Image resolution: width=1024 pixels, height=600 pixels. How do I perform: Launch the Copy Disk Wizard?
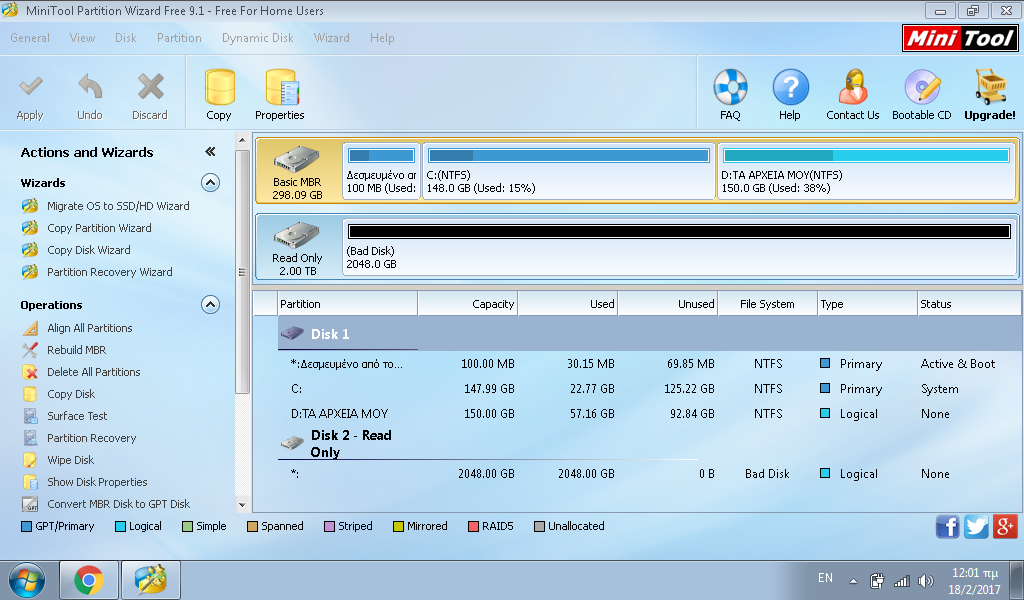coord(89,250)
